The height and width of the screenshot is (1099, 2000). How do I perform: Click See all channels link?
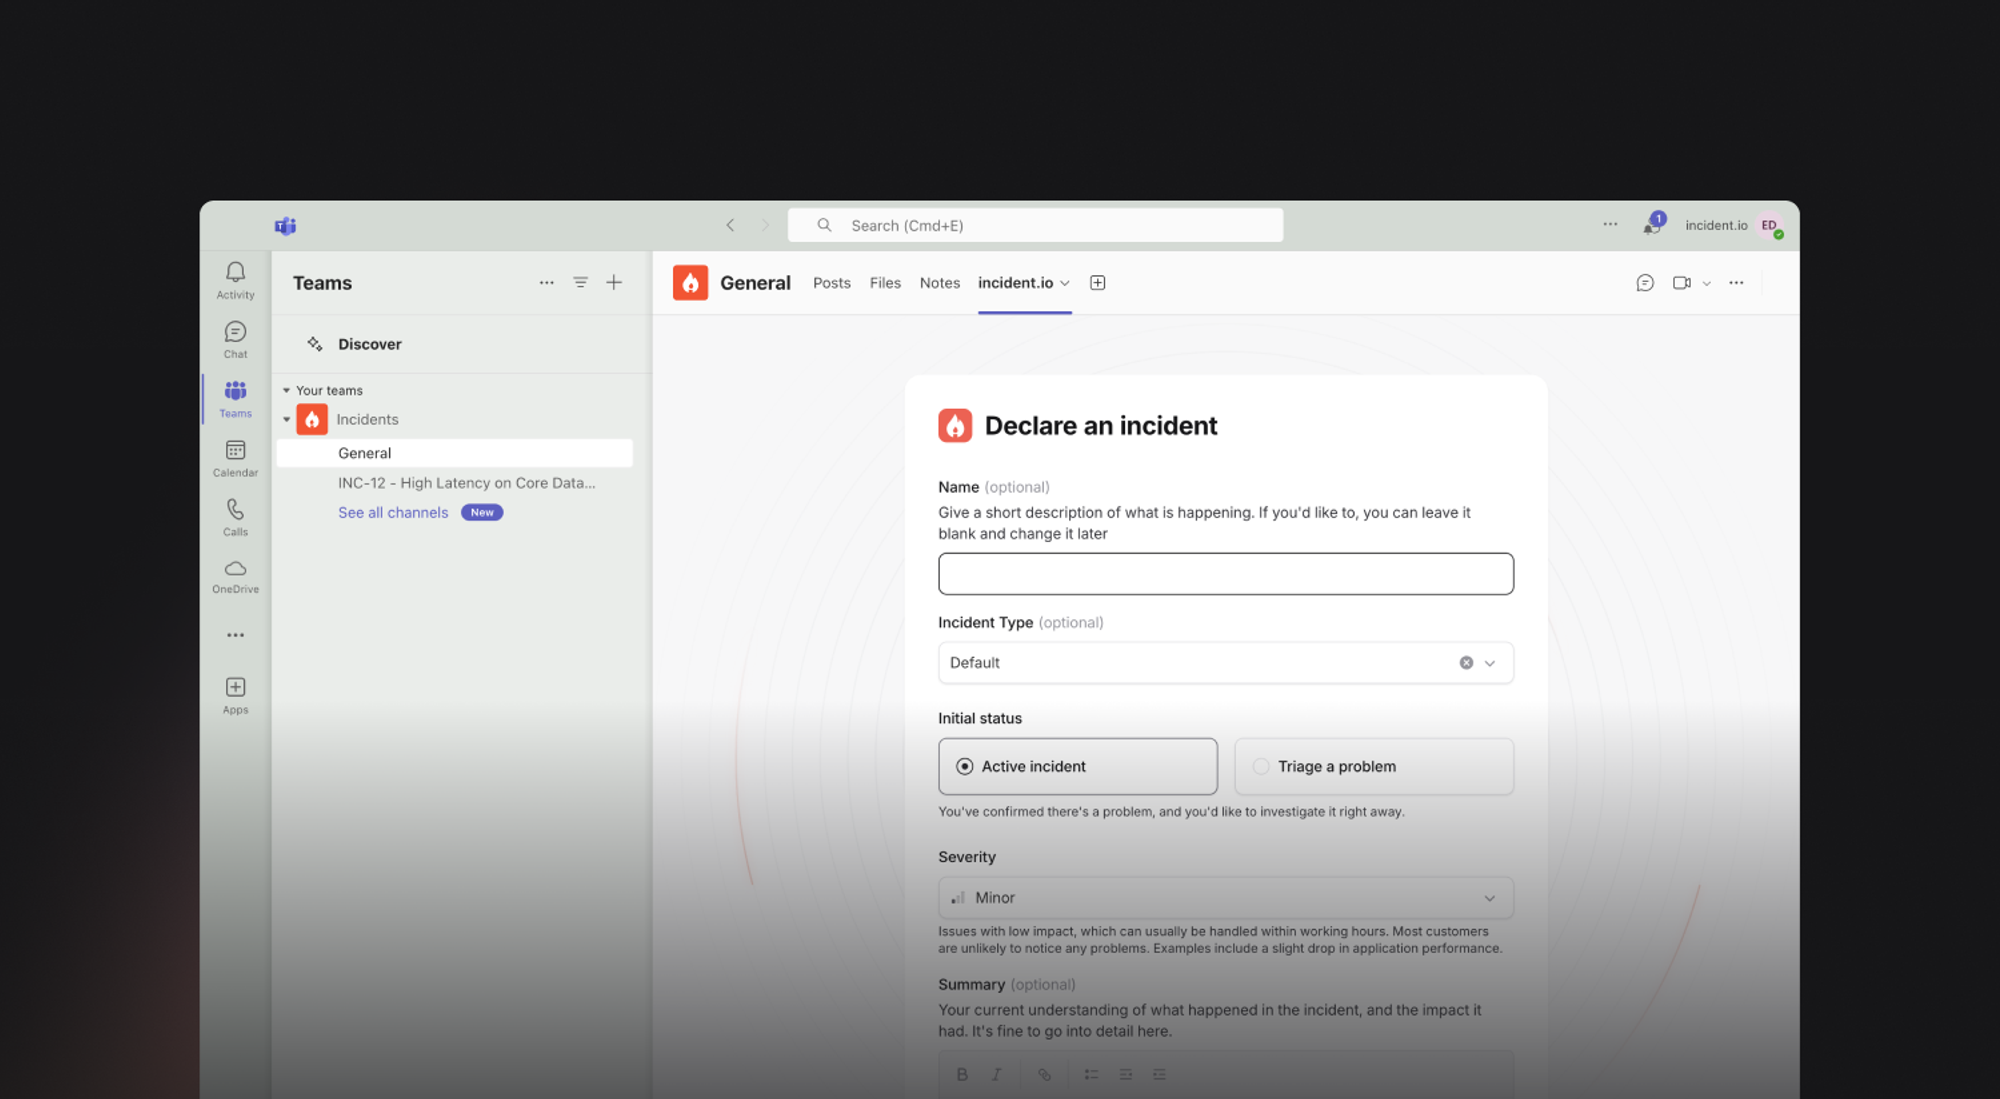[x=393, y=512]
